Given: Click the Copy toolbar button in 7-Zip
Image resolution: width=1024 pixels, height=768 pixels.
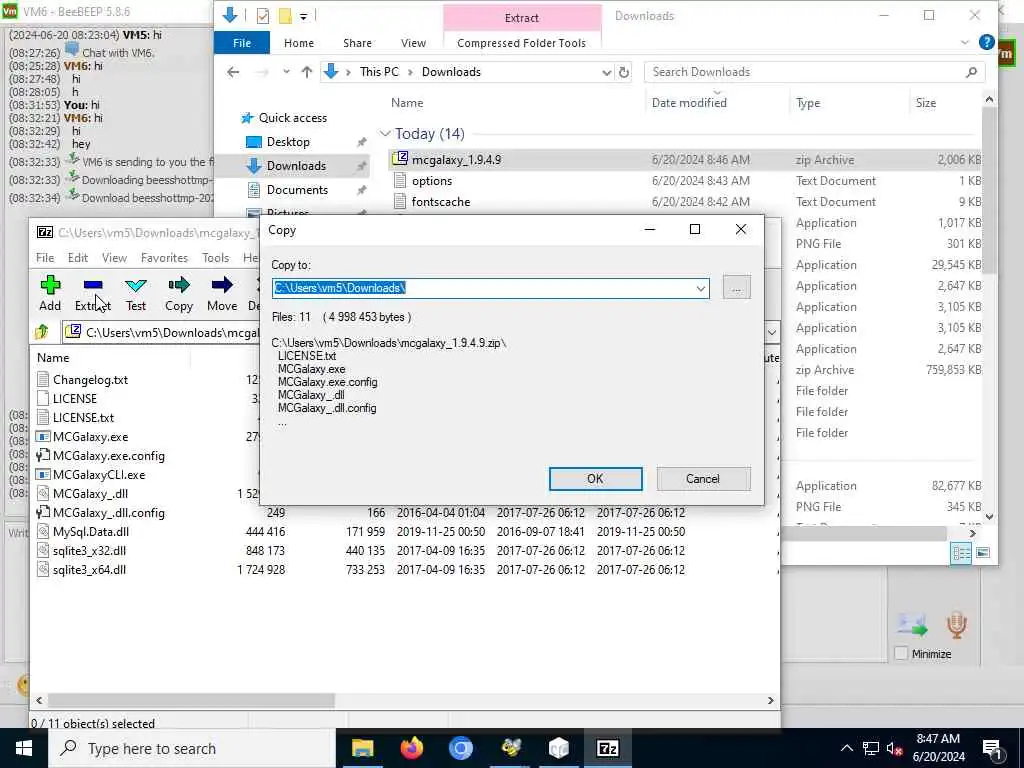Looking at the screenshot, I should [x=179, y=293].
